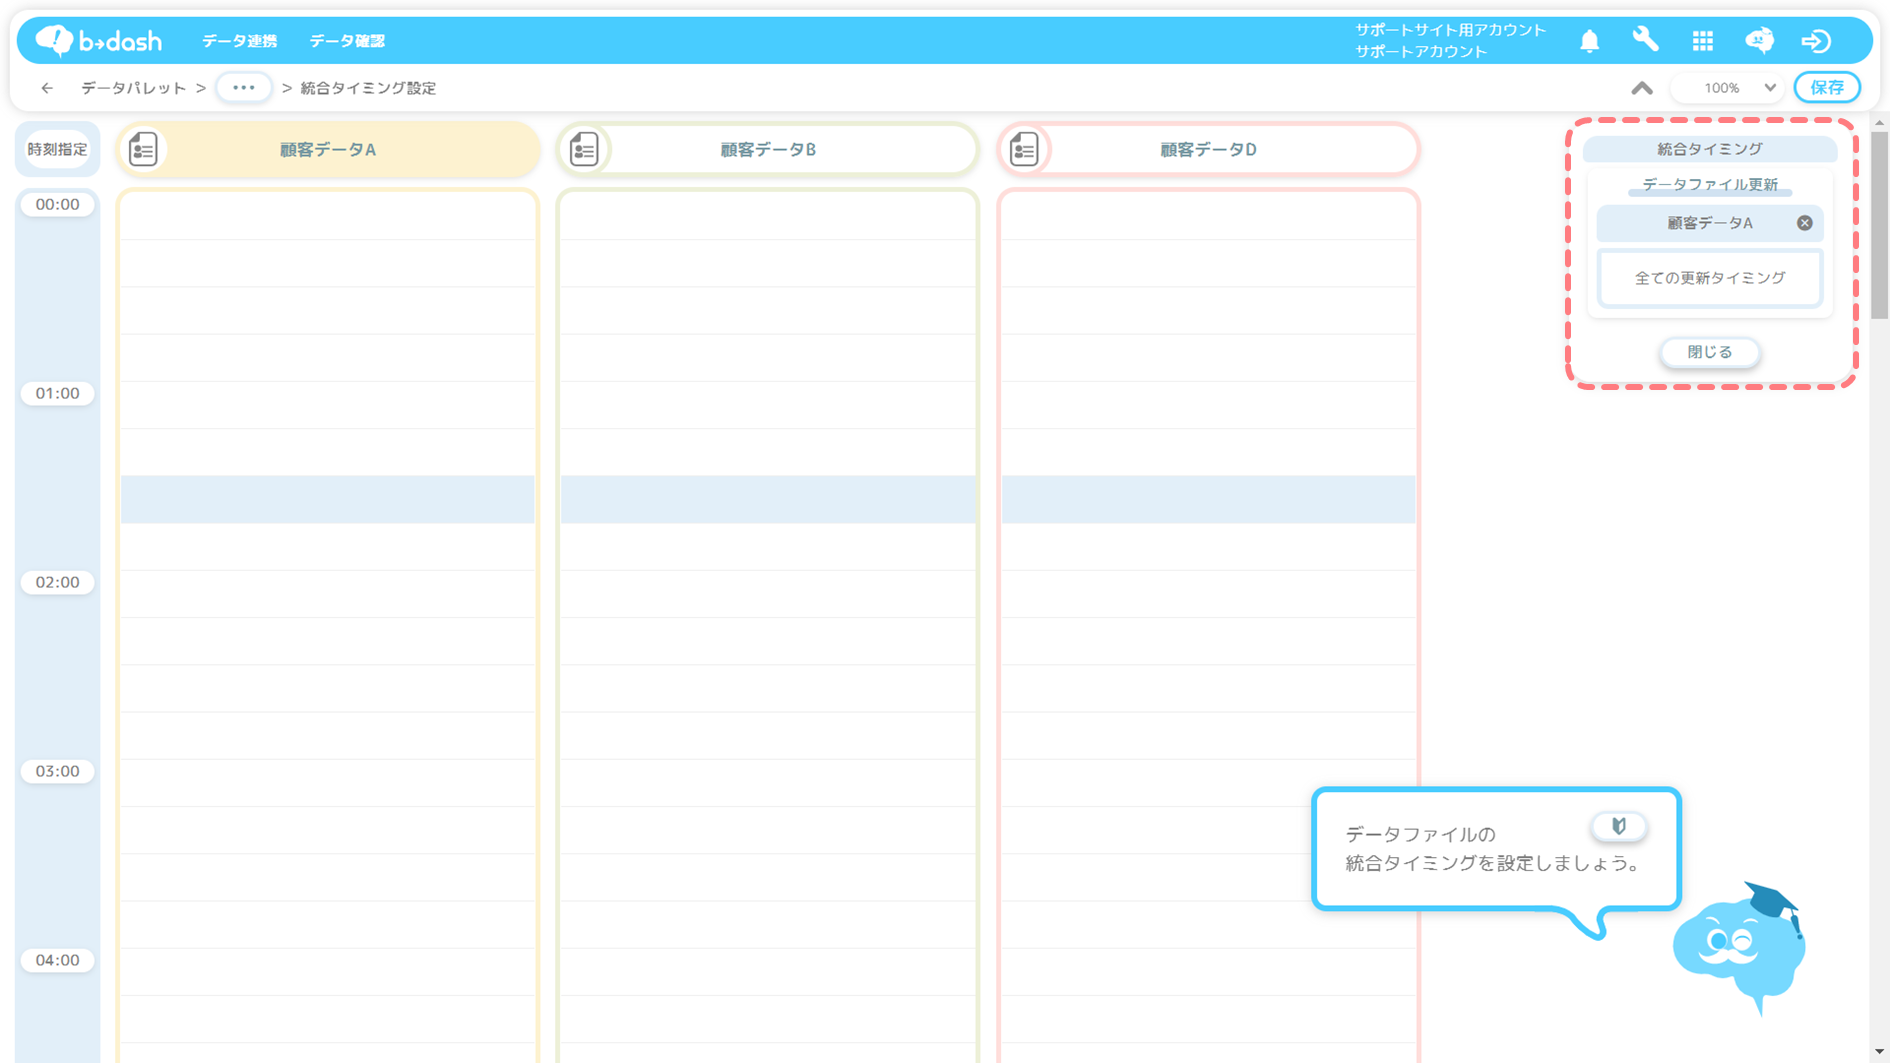Collapse the header with the up chevron
The width and height of the screenshot is (1890, 1063).
pyautogui.click(x=1642, y=88)
